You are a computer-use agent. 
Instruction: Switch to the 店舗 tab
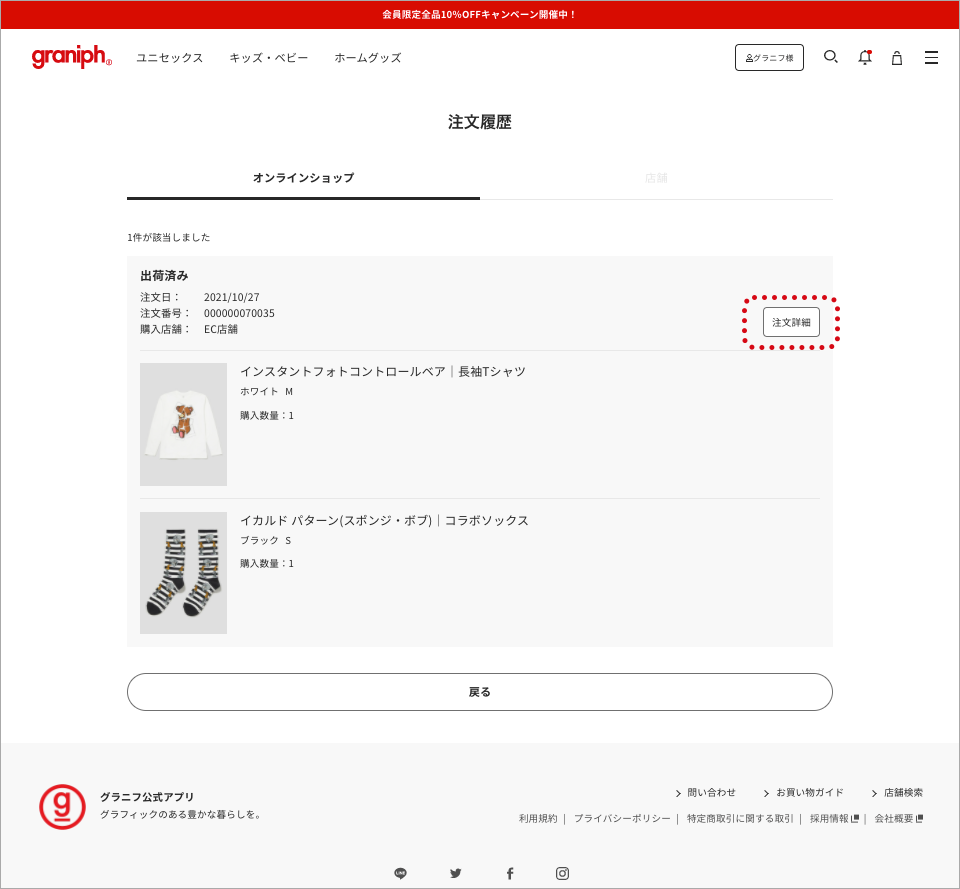pos(656,178)
